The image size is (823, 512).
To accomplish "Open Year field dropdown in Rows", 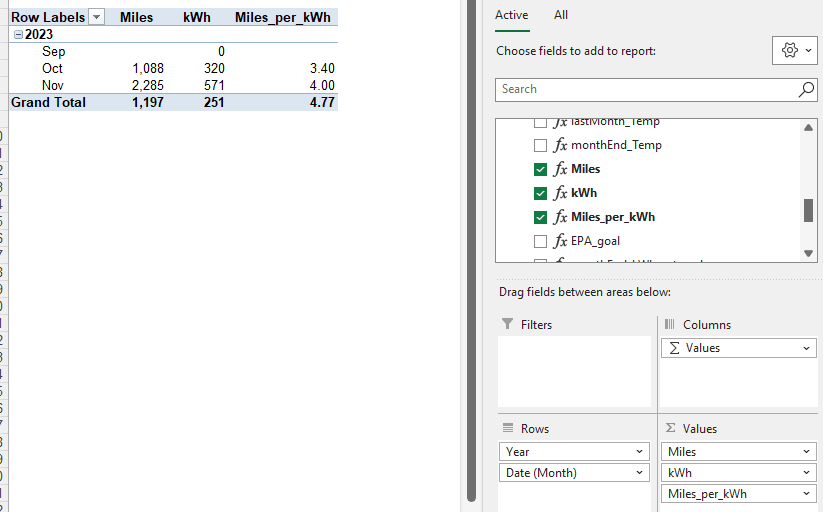I will coord(639,452).
